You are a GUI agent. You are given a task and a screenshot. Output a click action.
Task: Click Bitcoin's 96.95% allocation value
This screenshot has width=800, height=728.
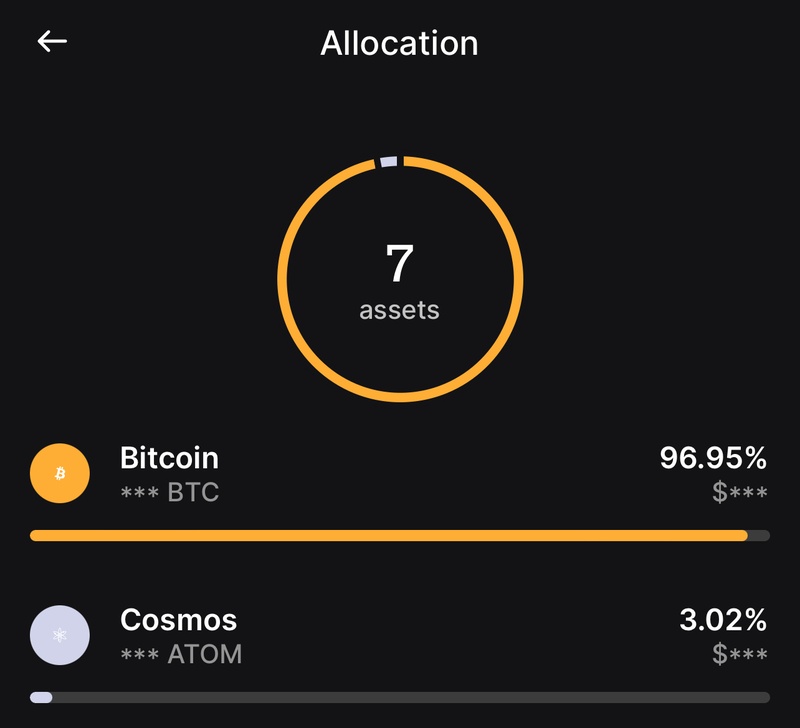[x=712, y=459]
